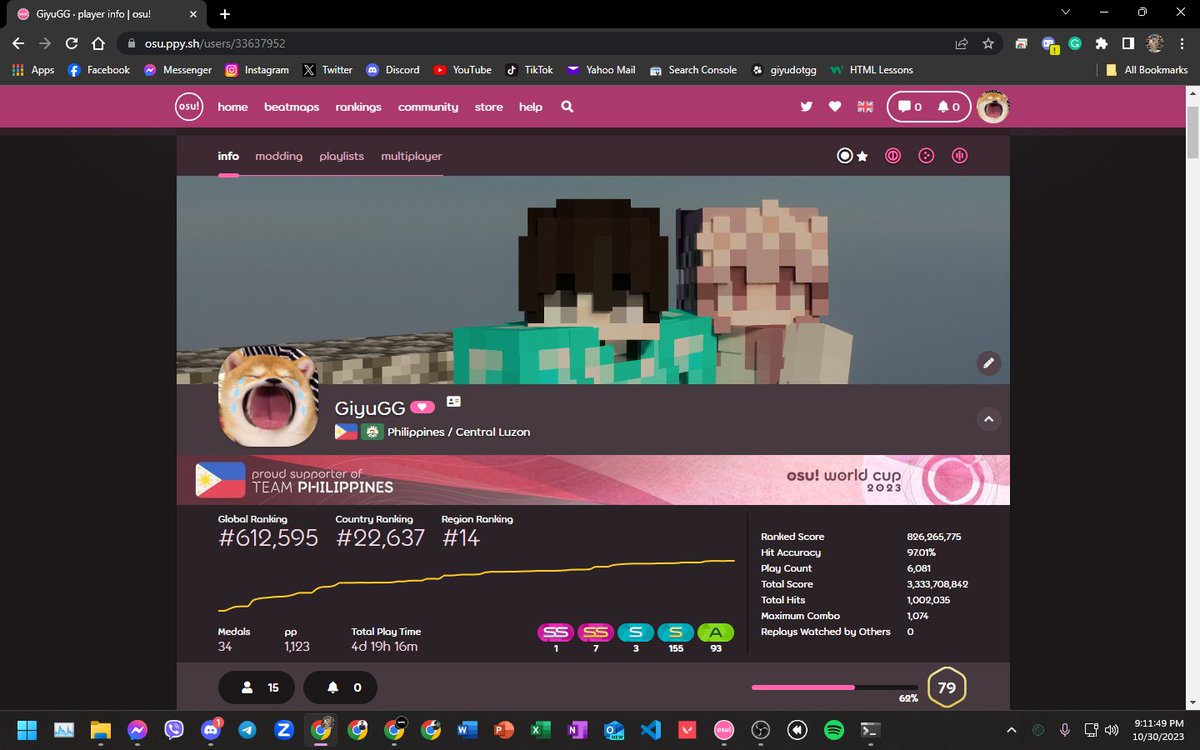
Task: Open the Apps bookmarks shortcut
Action: pos(33,70)
